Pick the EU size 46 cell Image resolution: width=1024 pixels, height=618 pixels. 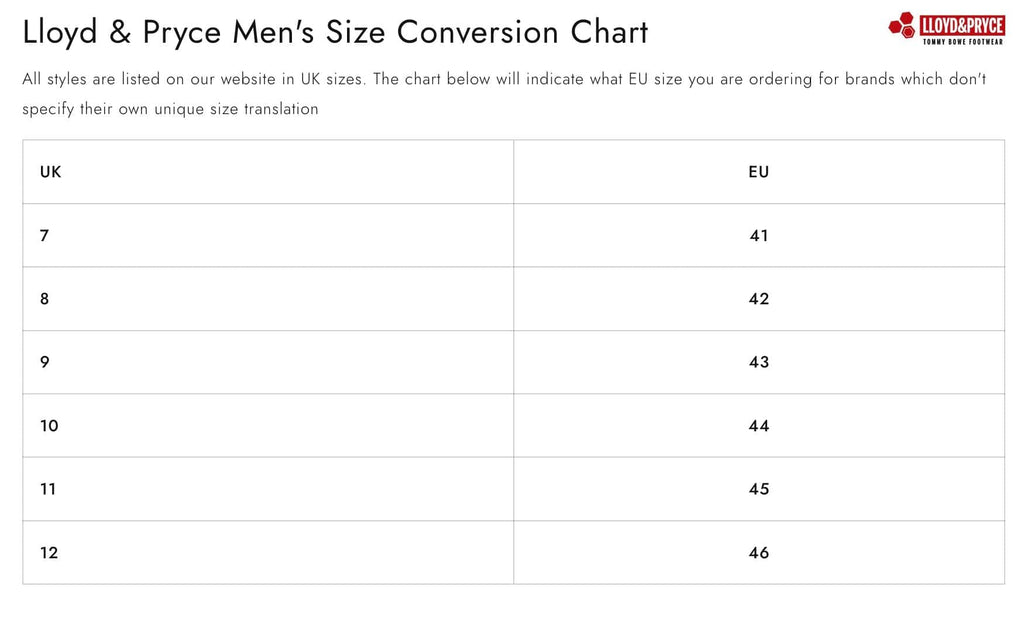coord(759,553)
